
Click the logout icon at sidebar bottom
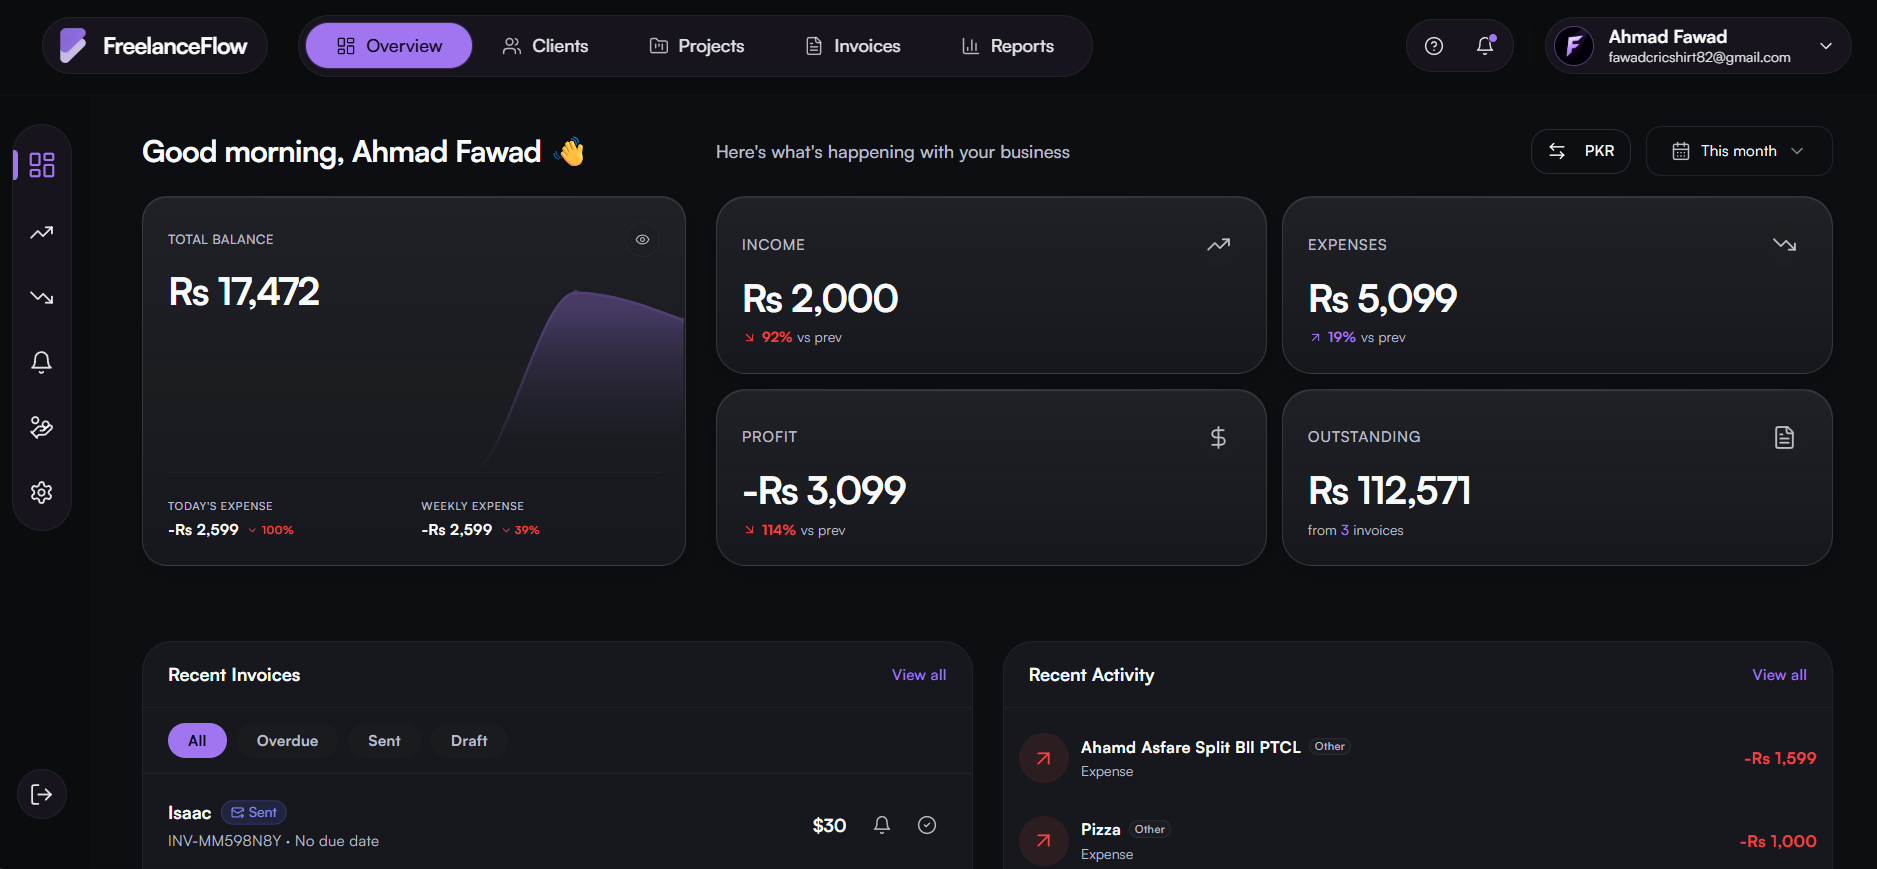pyautogui.click(x=42, y=794)
